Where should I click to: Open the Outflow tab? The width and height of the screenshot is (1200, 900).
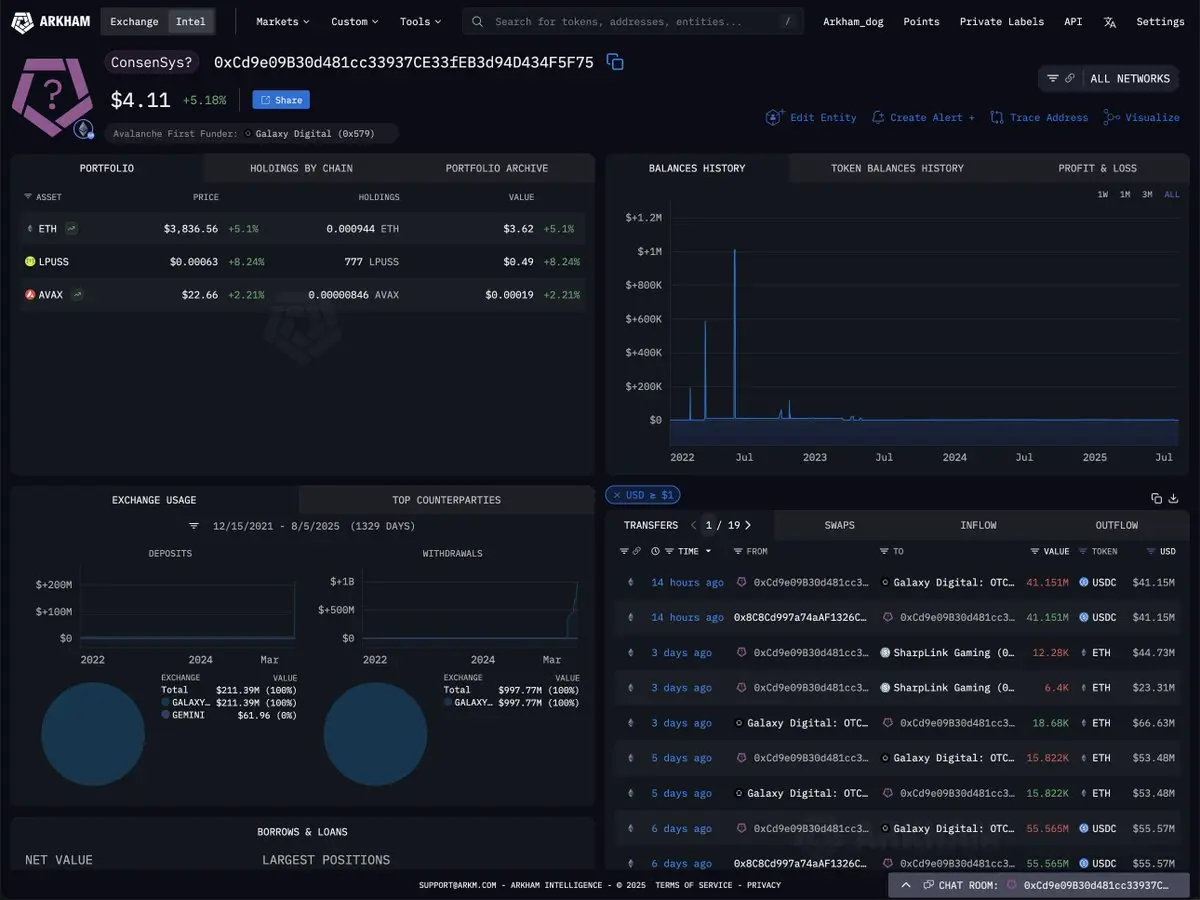tap(1116, 525)
